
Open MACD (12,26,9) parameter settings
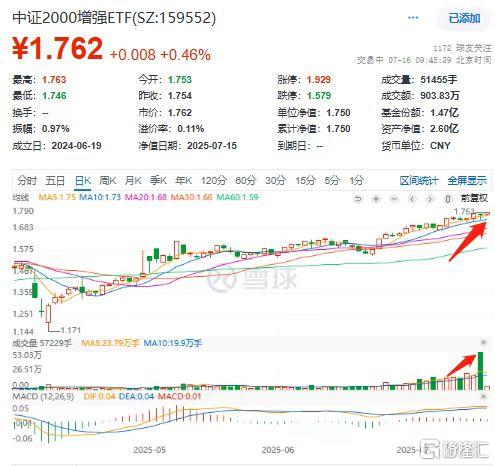pos(43,396)
